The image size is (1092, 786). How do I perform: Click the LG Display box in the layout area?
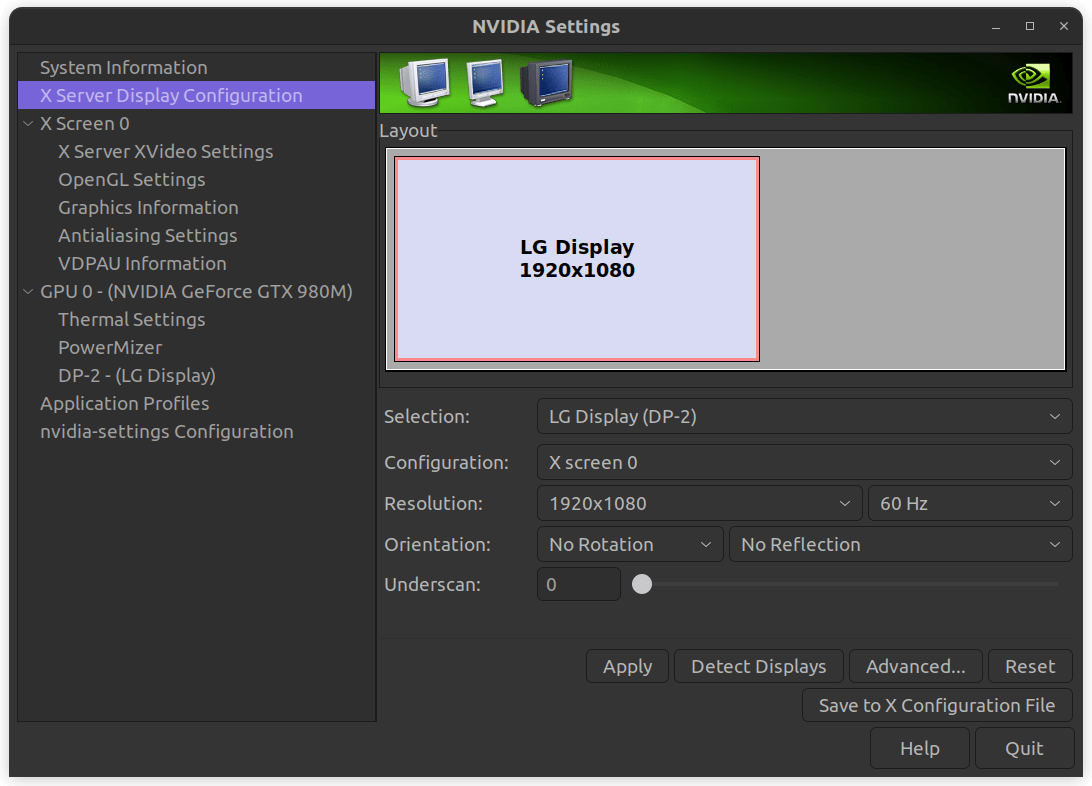pyautogui.click(x=577, y=258)
